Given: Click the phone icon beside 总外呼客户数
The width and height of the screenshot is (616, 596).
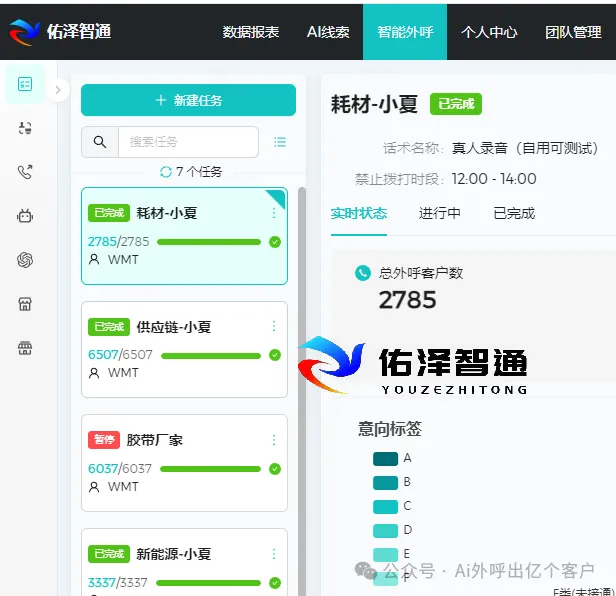Looking at the screenshot, I should [x=363, y=273].
